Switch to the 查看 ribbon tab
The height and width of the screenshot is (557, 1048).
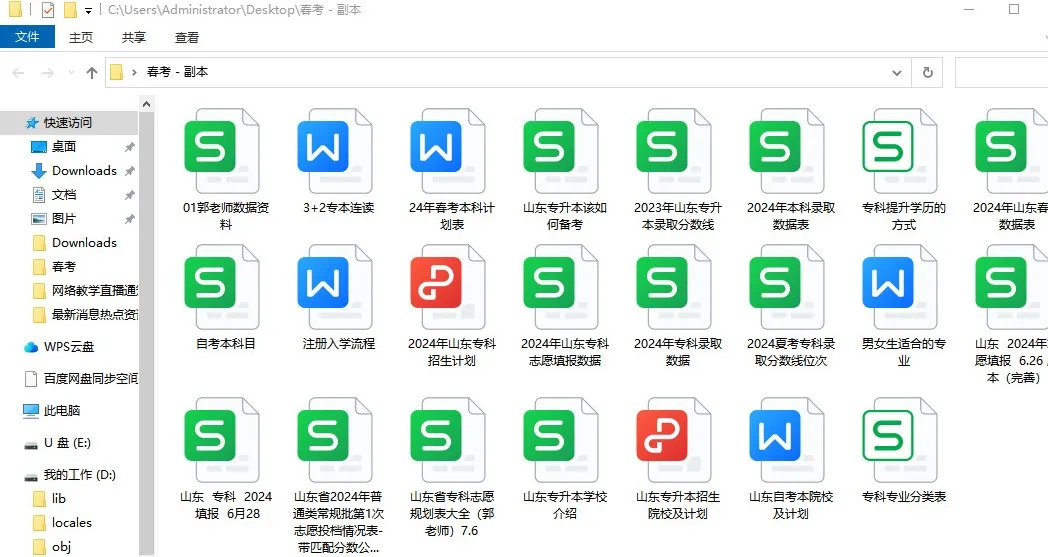[x=186, y=37]
